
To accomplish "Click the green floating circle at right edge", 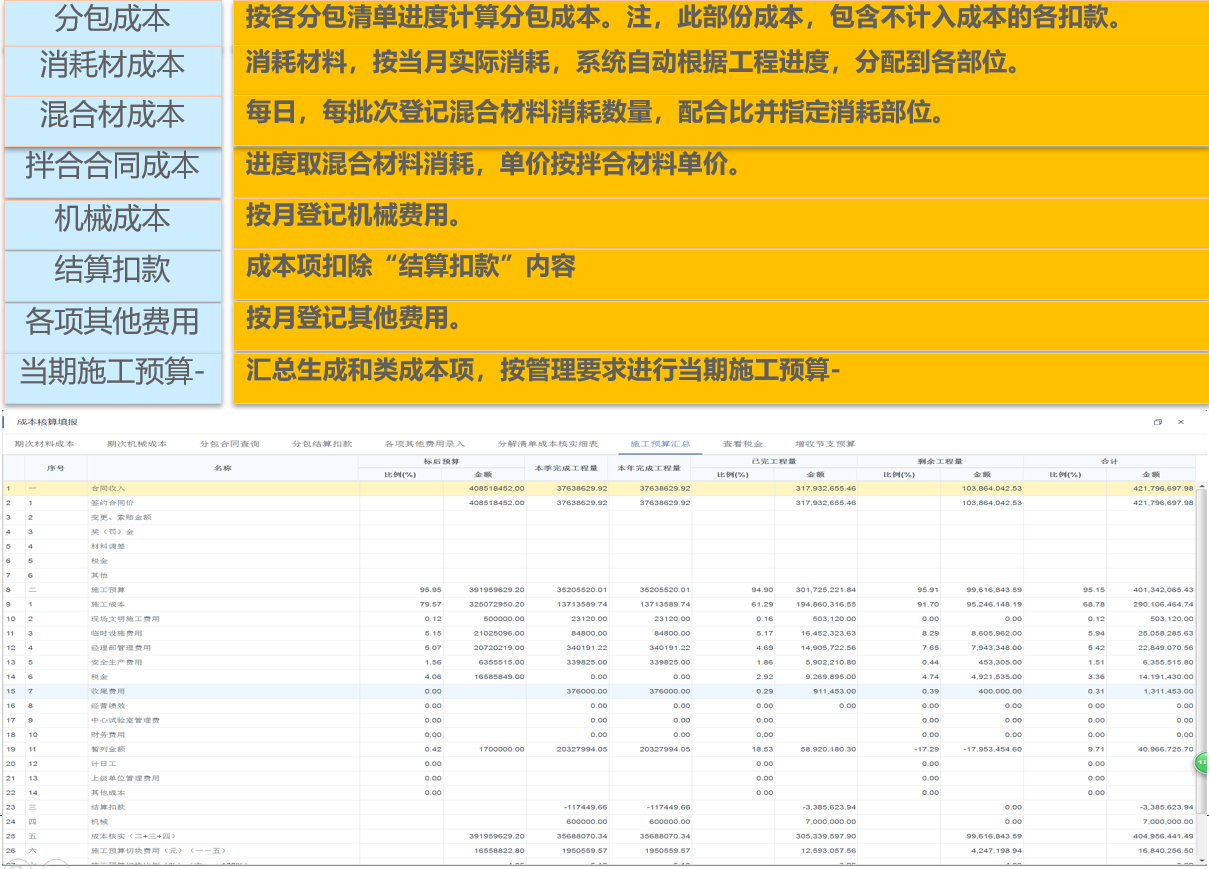I will 1201,763.
